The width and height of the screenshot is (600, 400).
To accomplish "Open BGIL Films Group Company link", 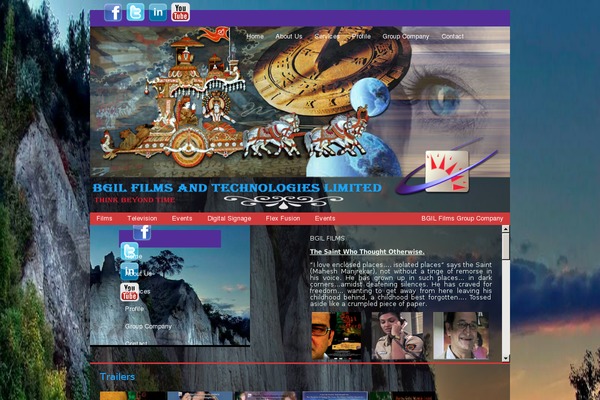I will 462,218.
